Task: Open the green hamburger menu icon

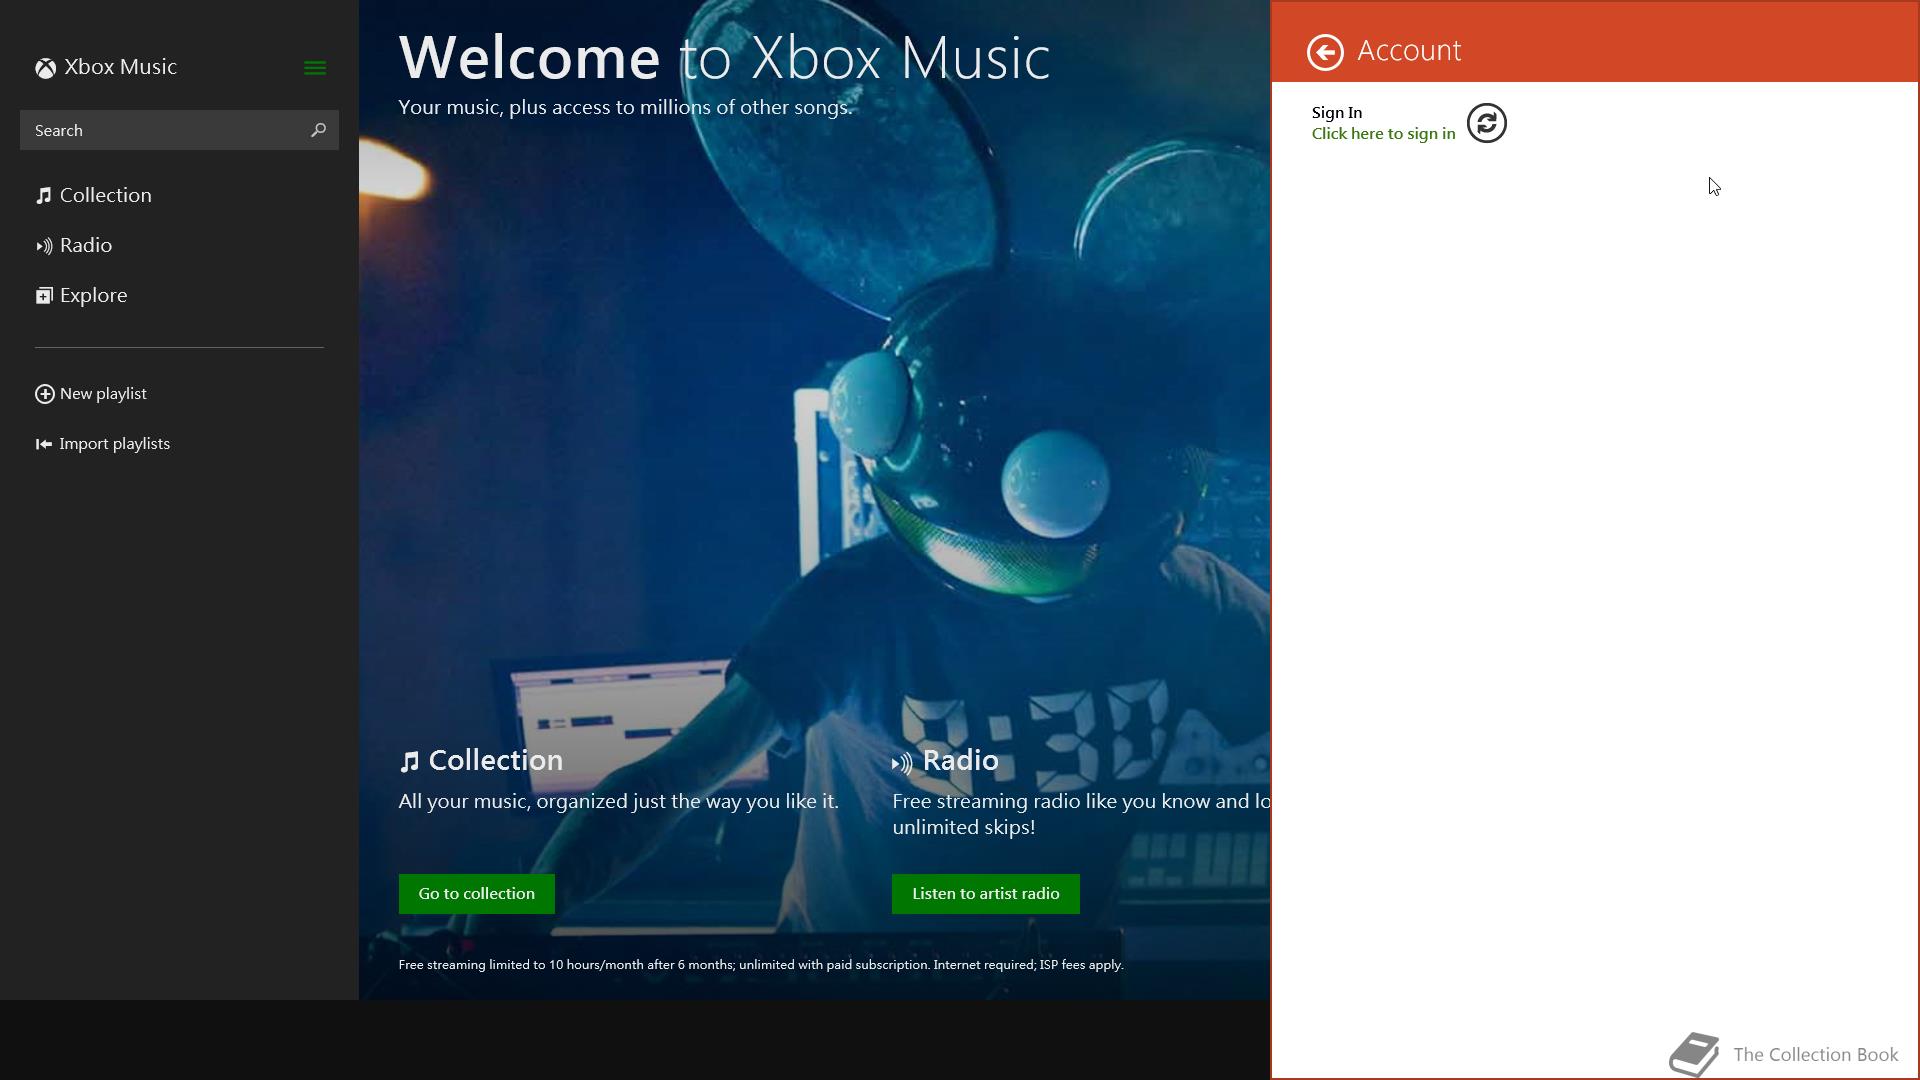Action: [x=314, y=68]
